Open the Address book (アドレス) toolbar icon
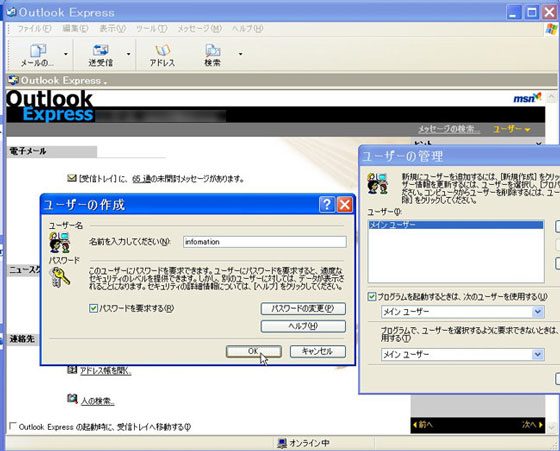560x451 pixels. click(162, 55)
